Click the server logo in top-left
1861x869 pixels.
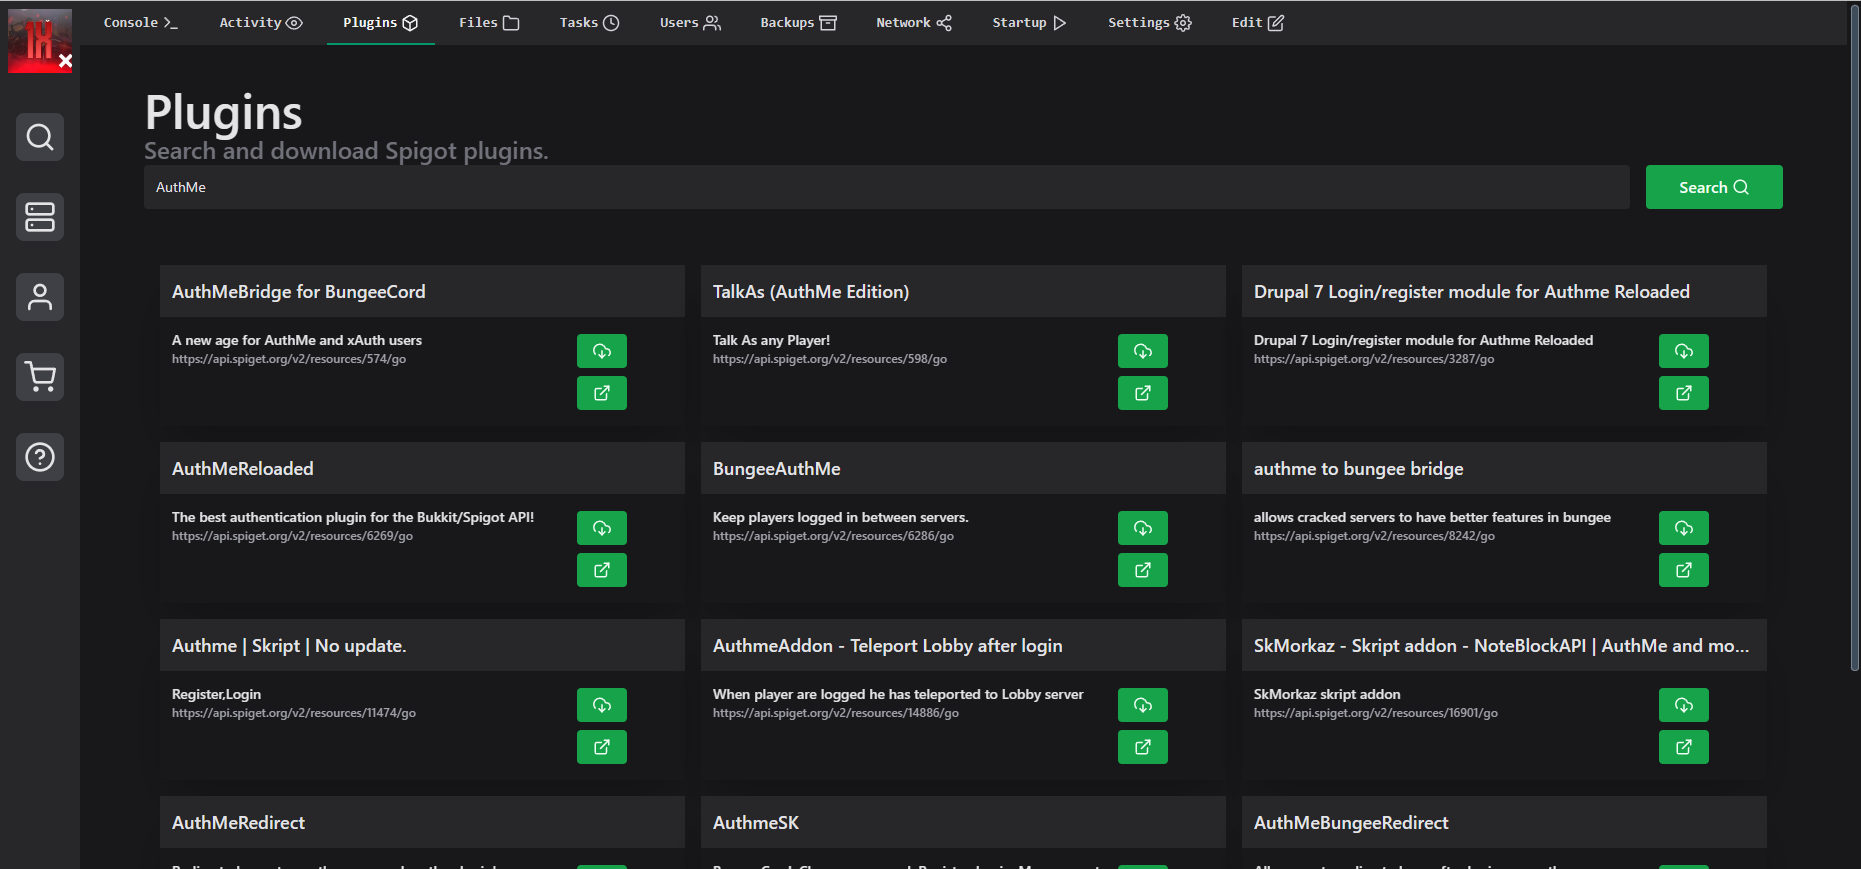40,40
